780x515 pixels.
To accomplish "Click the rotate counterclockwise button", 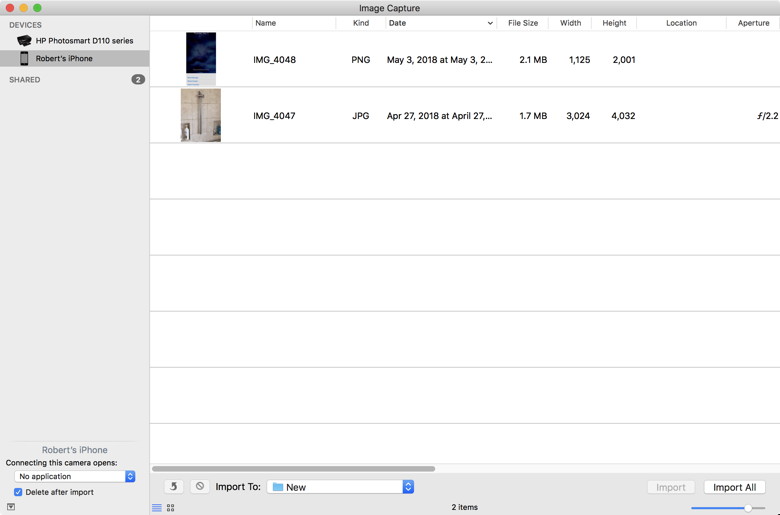I will 174,487.
